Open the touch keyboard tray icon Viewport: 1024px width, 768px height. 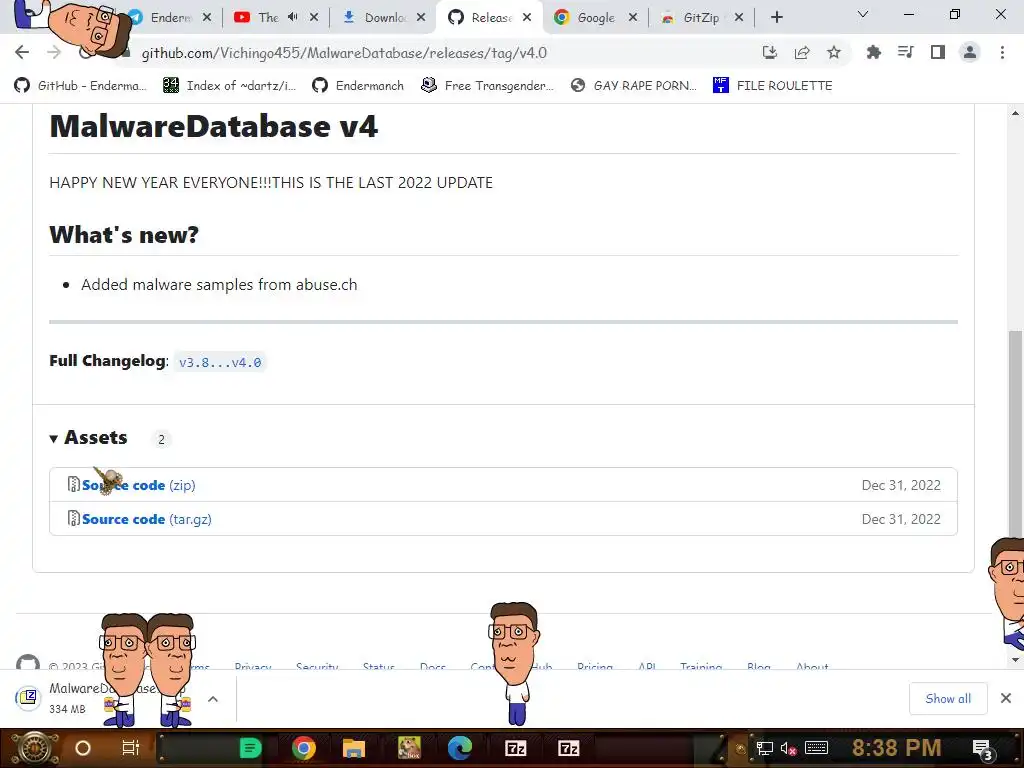pyautogui.click(x=816, y=748)
